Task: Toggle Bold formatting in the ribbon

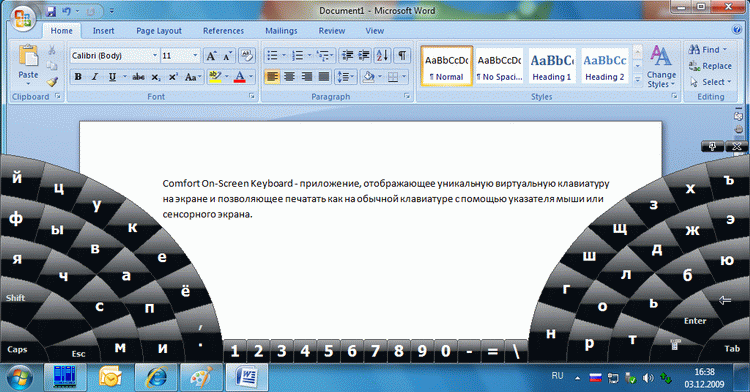Action: coord(78,76)
